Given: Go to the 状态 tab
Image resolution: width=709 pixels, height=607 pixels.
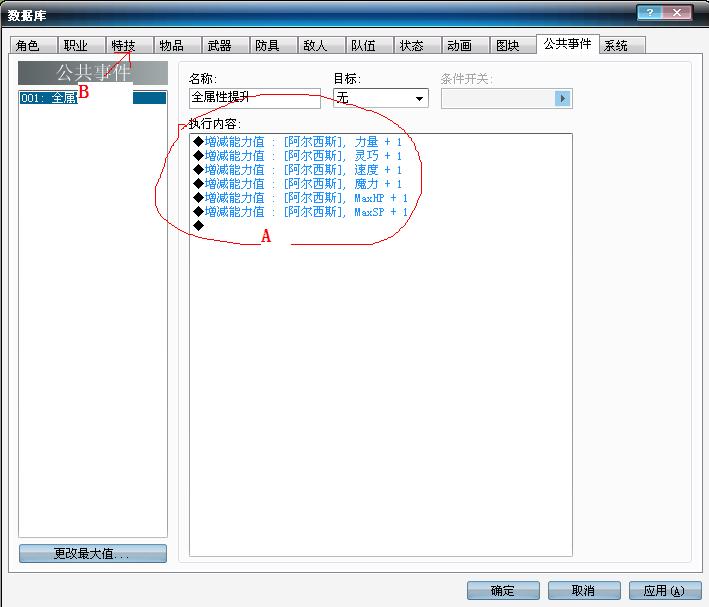Looking at the screenshot, I should (x=417, y=45).
